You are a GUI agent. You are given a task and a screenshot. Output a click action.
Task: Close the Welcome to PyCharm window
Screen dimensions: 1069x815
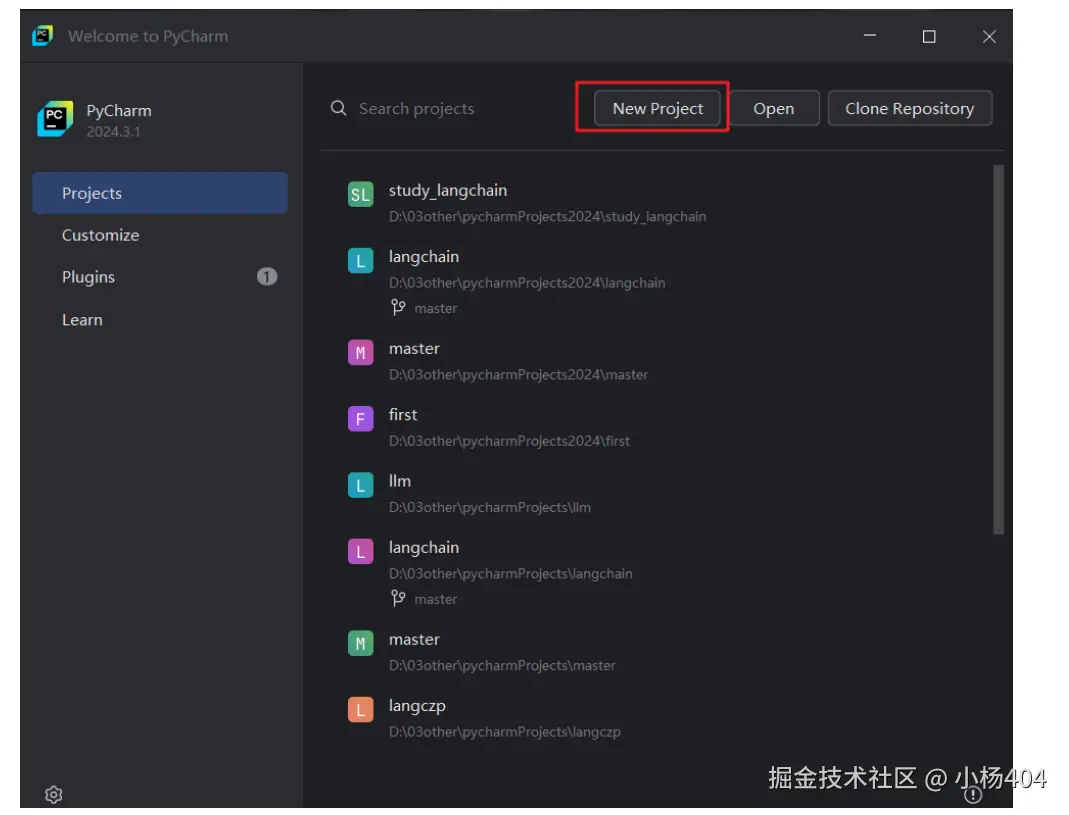click(x=989, y=36)
